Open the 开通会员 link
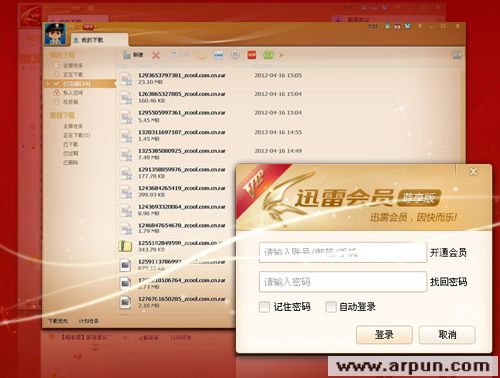 pyautogui.click(x=448, y=252)
